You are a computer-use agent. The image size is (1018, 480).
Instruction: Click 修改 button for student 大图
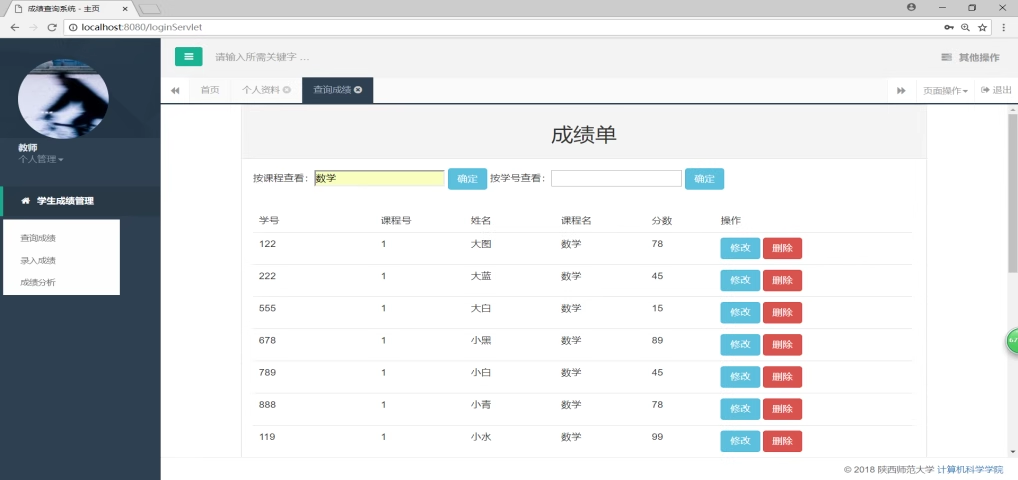[x=739, y=249]
